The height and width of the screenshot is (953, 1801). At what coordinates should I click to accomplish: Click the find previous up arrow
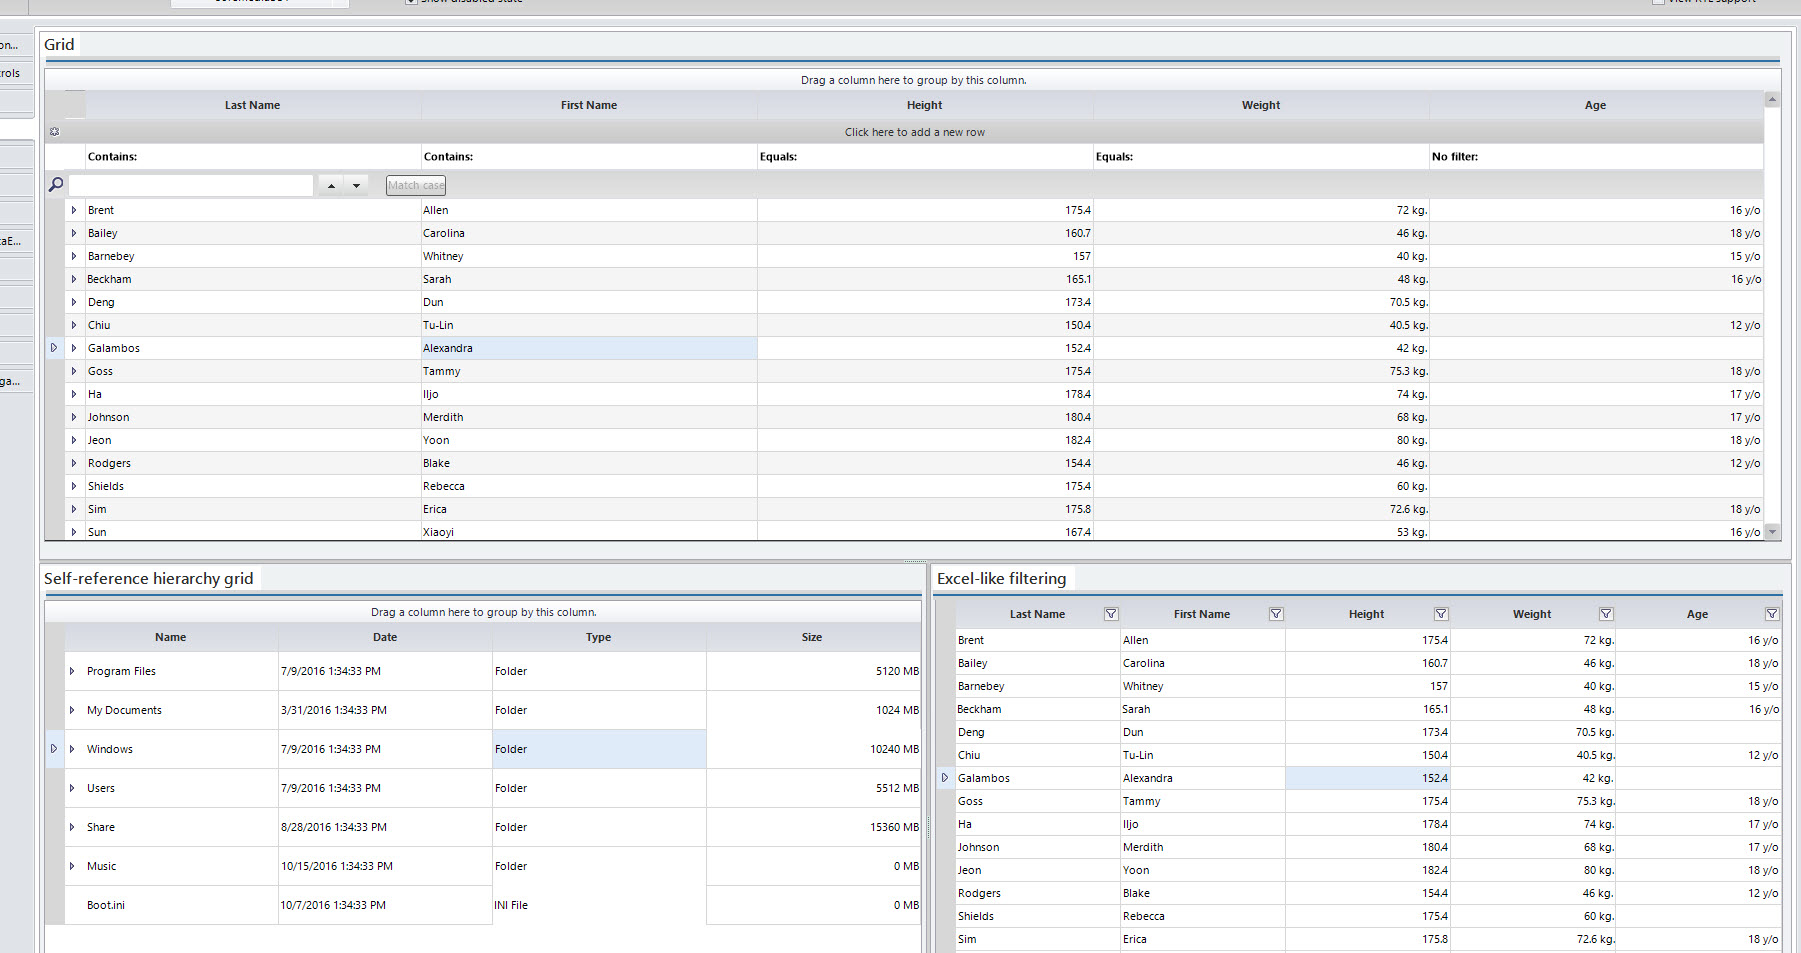331,186
